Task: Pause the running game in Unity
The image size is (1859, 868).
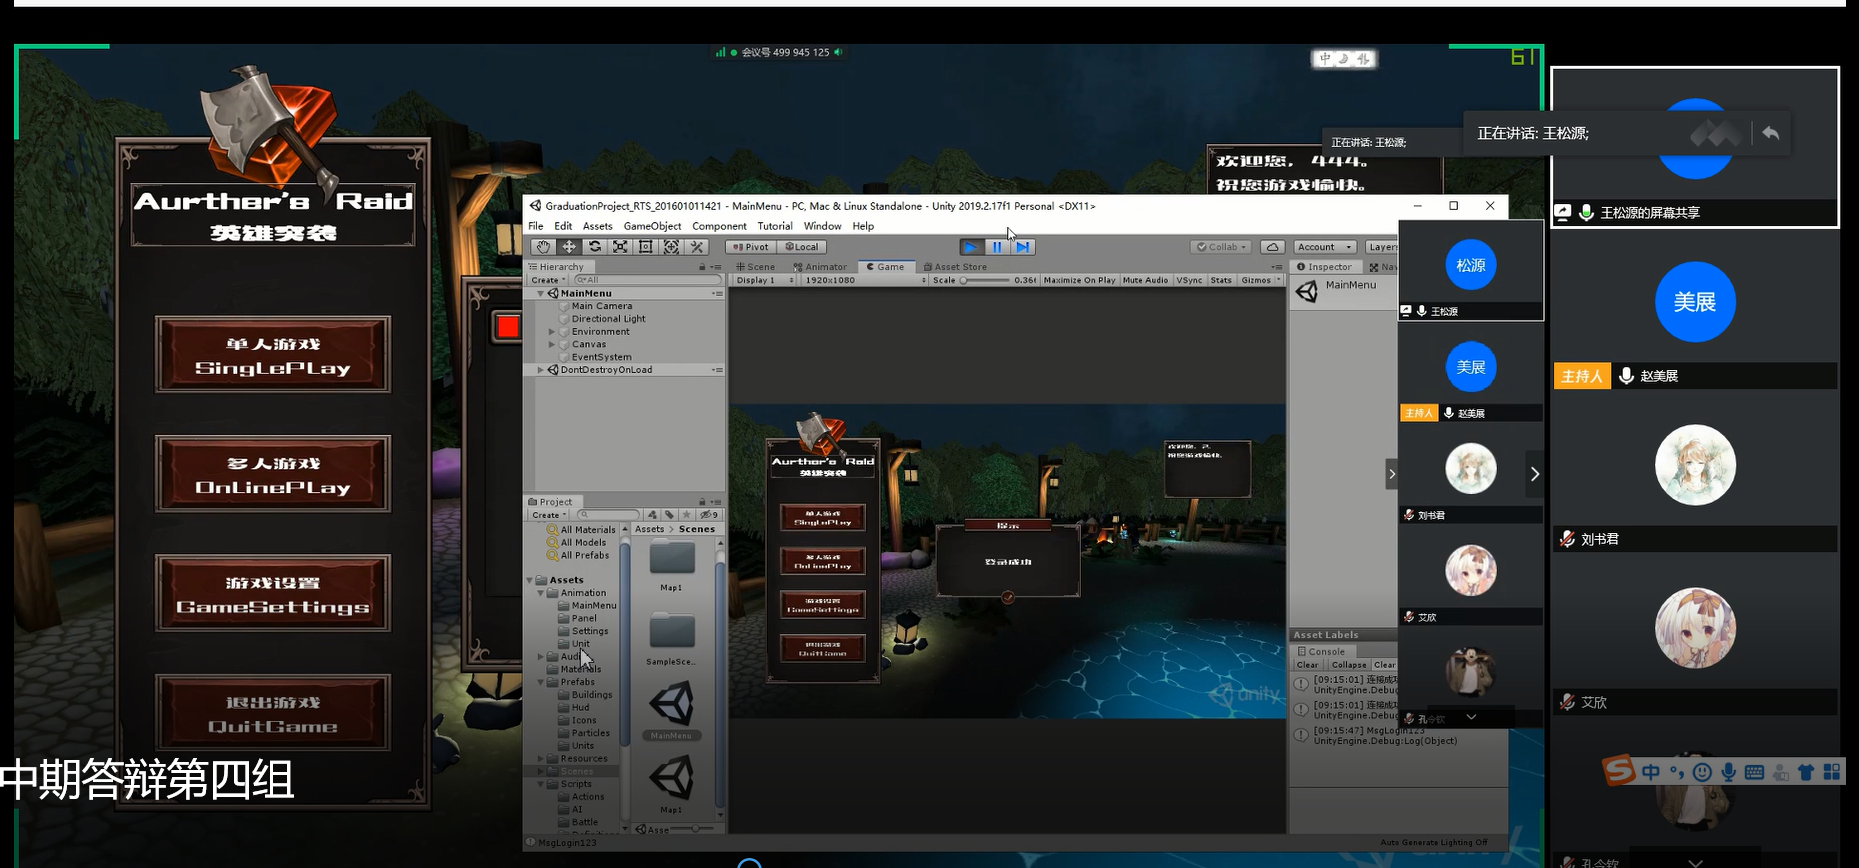Action: (996, 247)
